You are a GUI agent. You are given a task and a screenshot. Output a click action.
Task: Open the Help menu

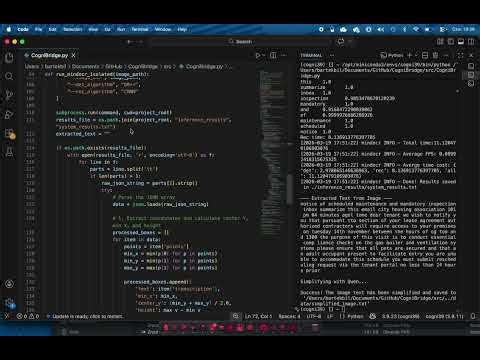pyautogui.click(x=182, y=29)
